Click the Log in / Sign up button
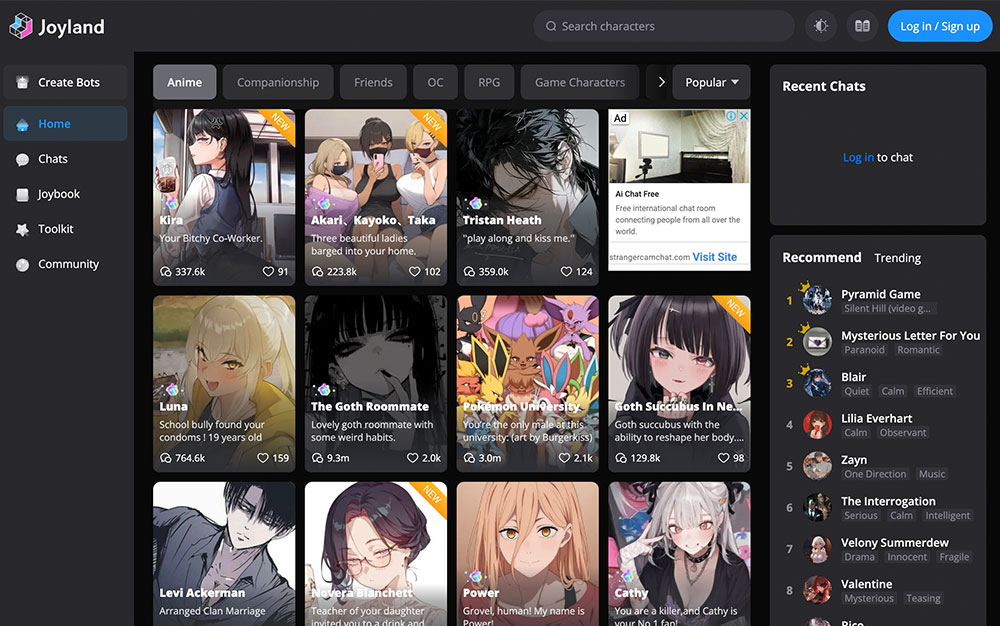The image size is (1000, 626). point(939,26)
